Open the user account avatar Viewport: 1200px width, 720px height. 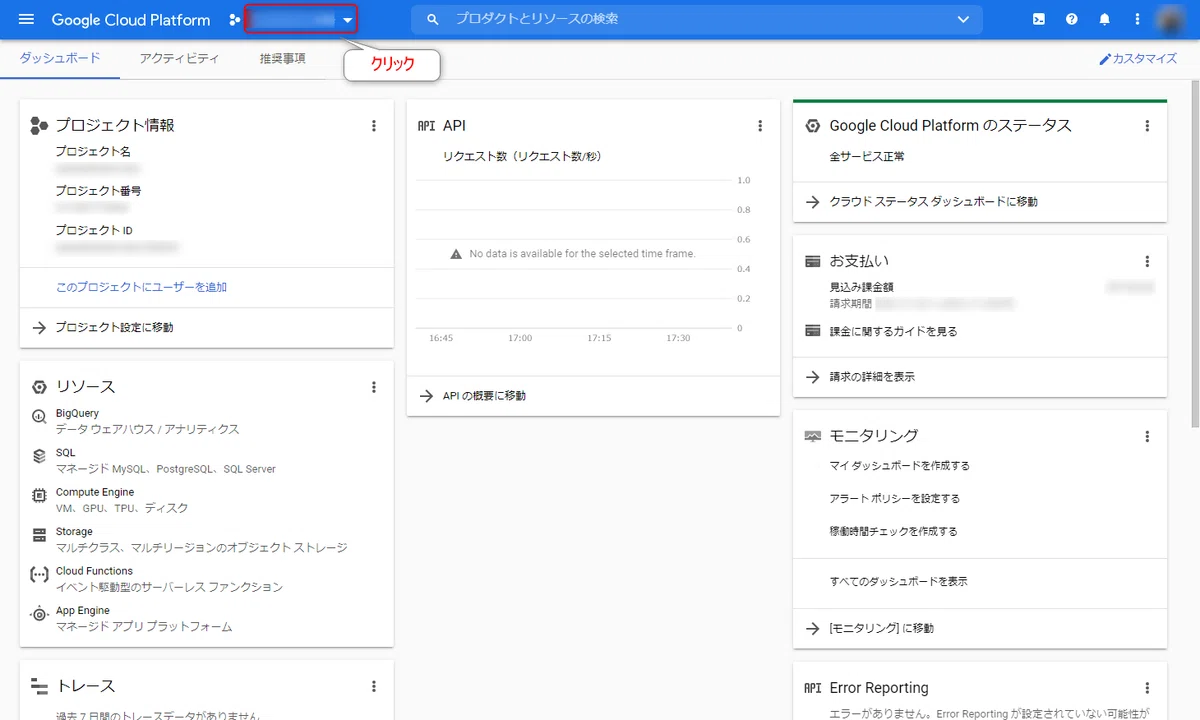click(x=1169, y=19)
